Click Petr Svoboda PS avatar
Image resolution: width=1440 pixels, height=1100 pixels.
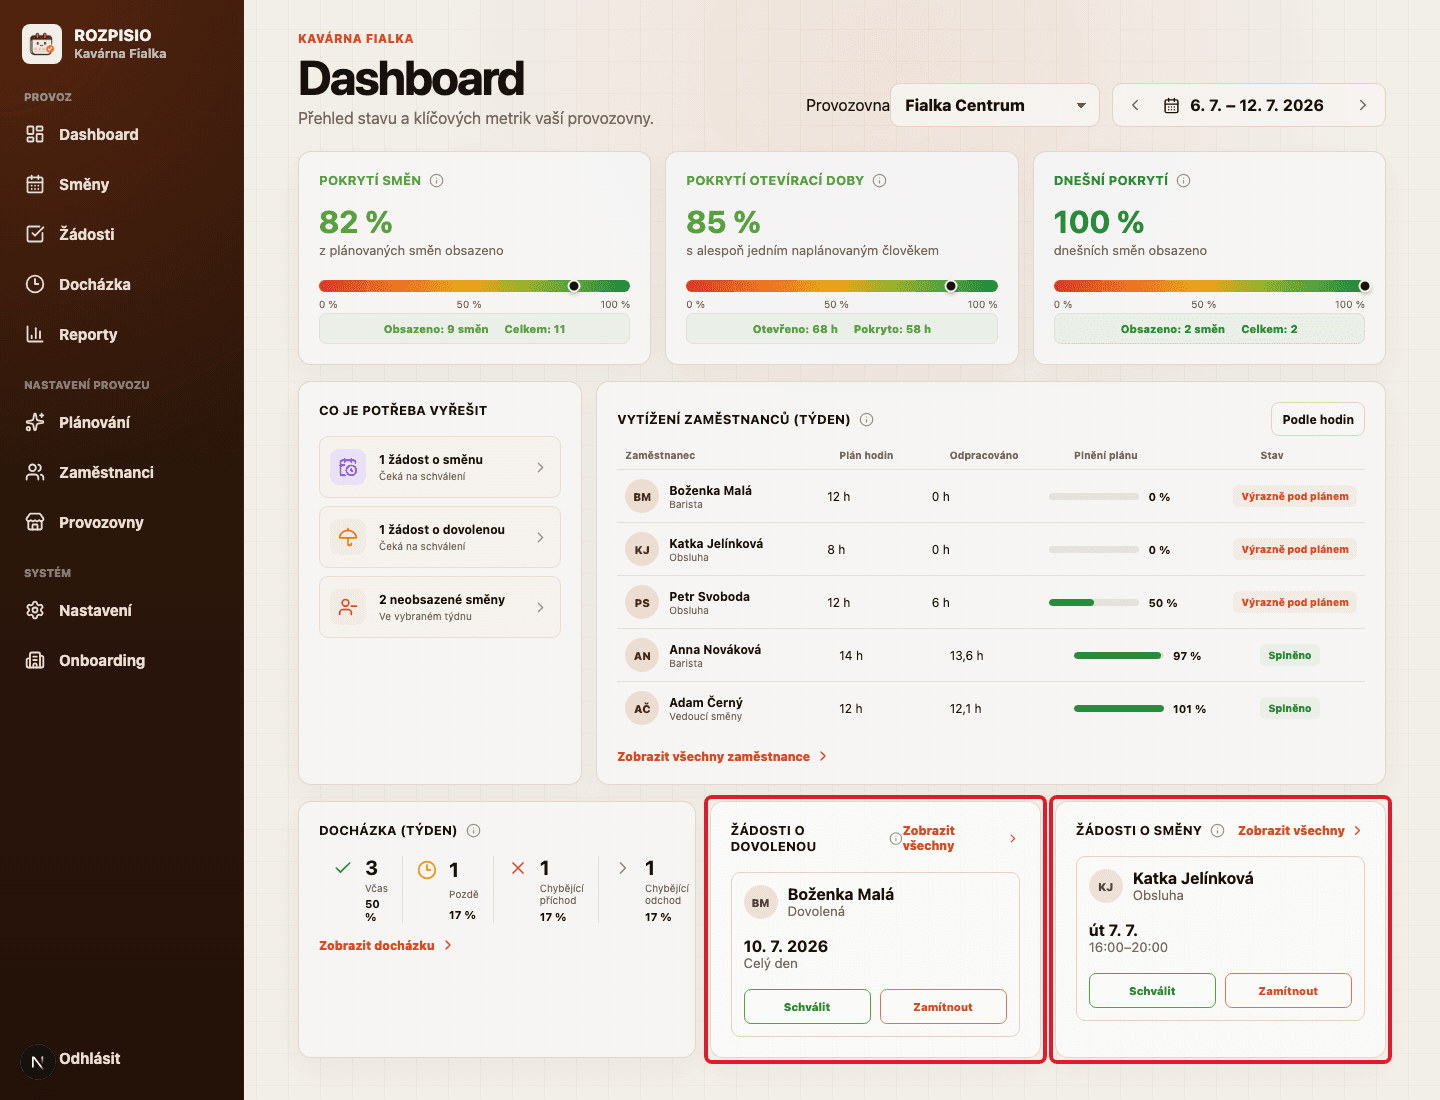(642, 603)
